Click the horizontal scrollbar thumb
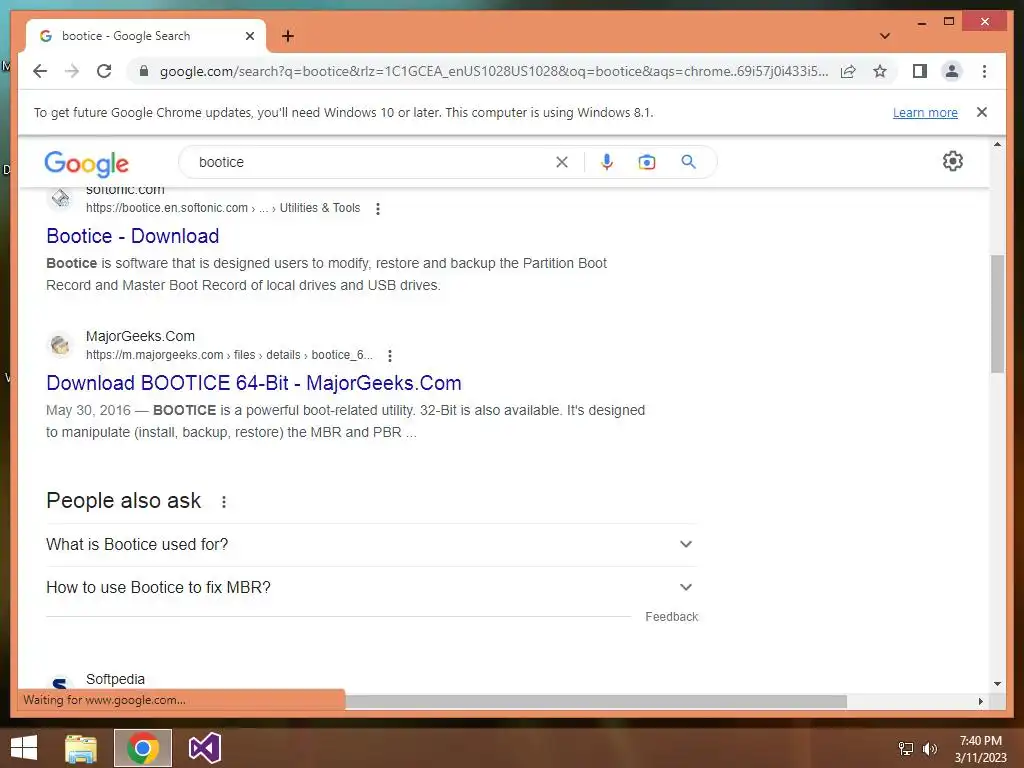Viewport: 1024px width, 768px height. [x=596, y=701]
